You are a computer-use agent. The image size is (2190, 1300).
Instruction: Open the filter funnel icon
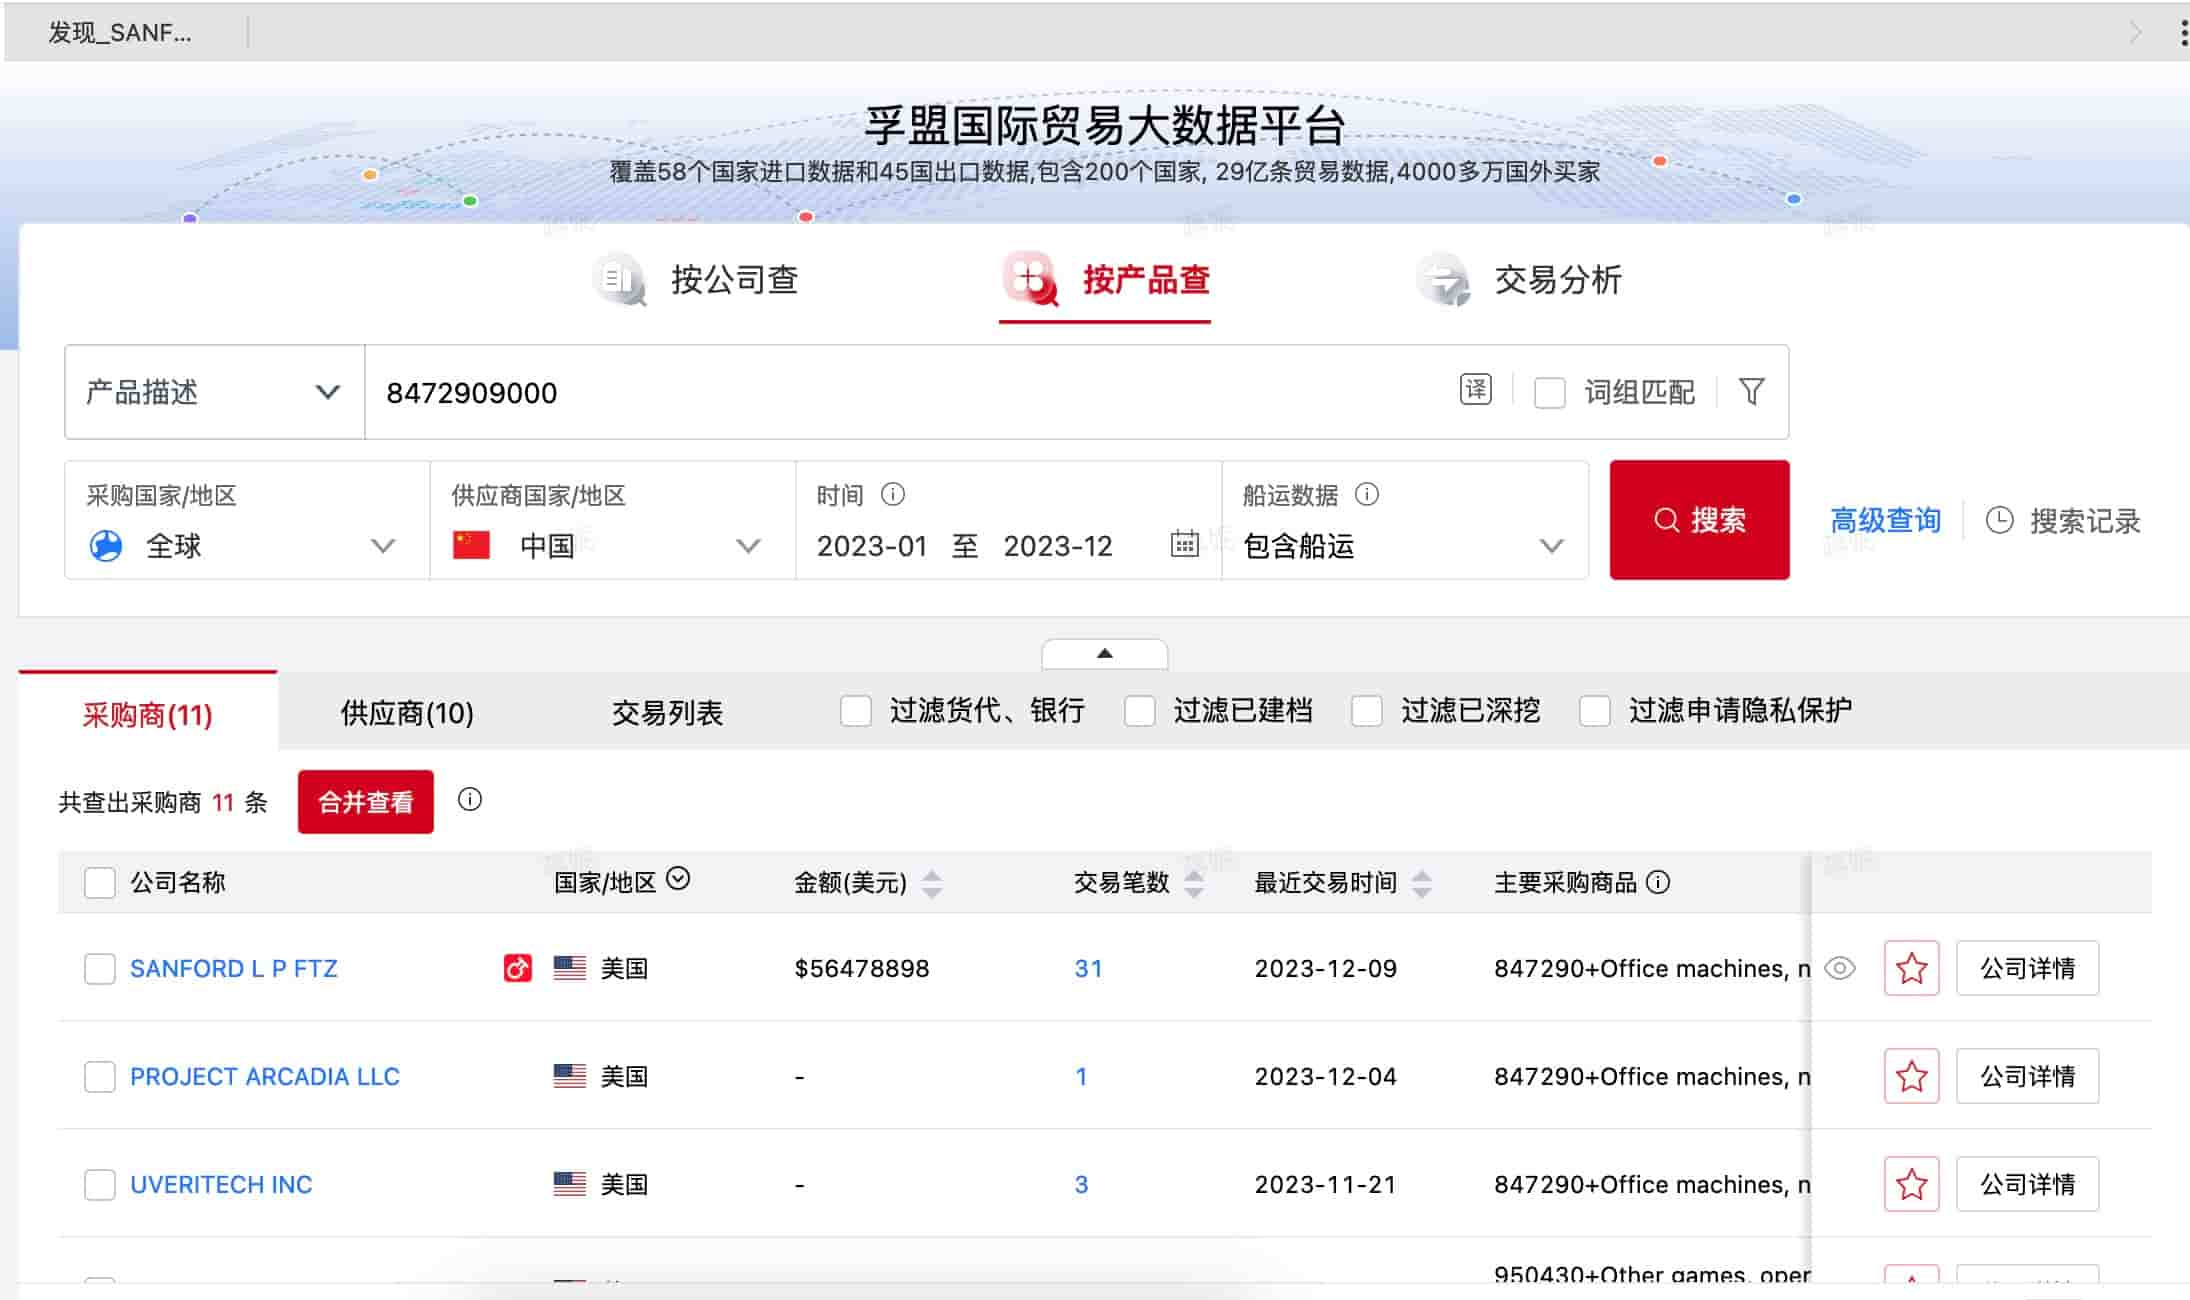[1751, 391]
